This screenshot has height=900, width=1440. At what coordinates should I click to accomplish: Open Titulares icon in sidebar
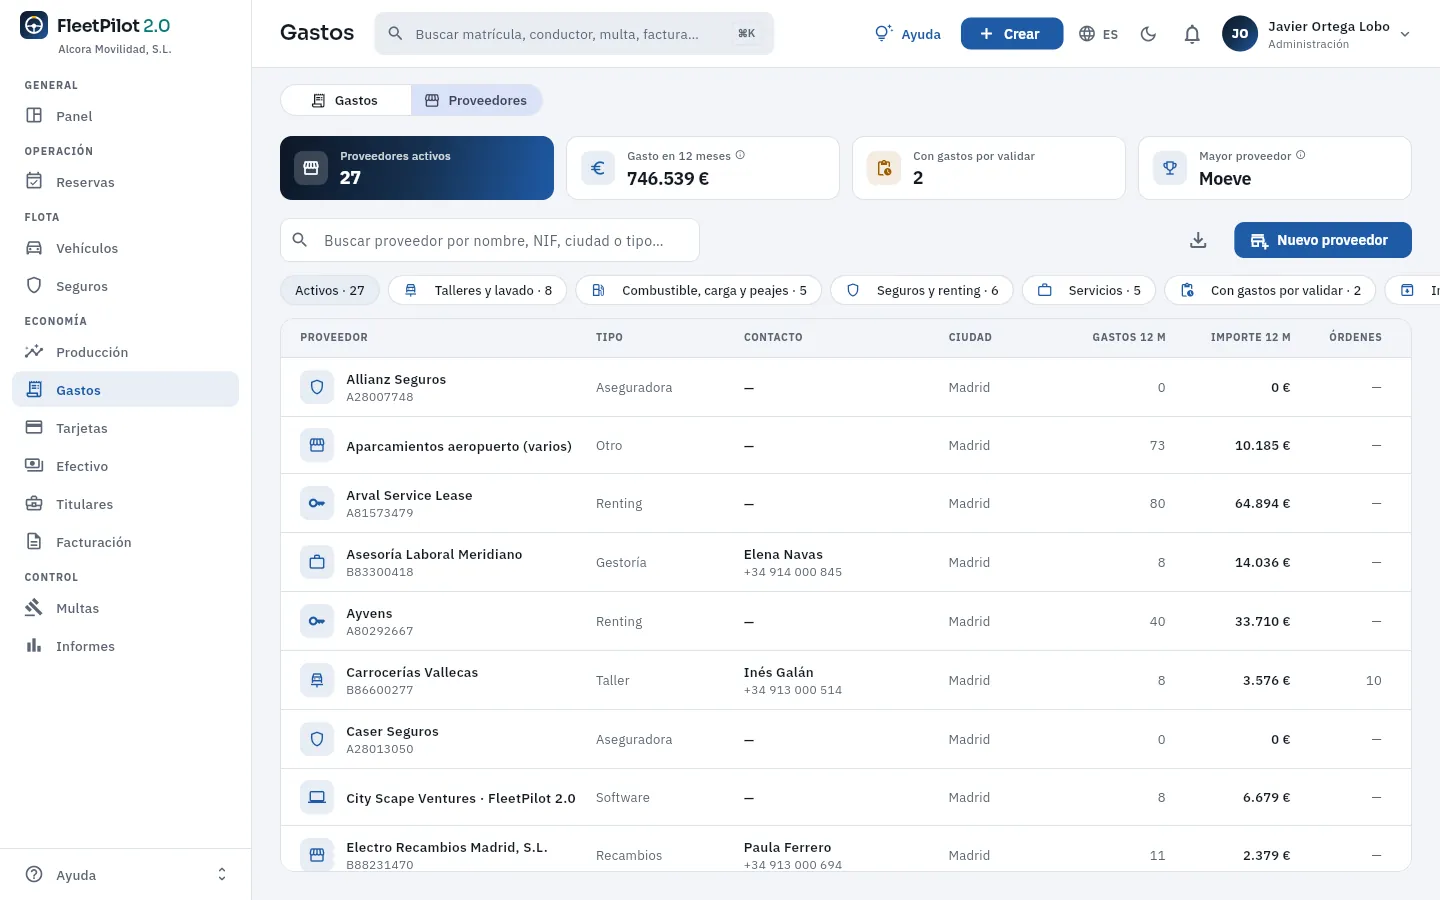click(34, 504)
